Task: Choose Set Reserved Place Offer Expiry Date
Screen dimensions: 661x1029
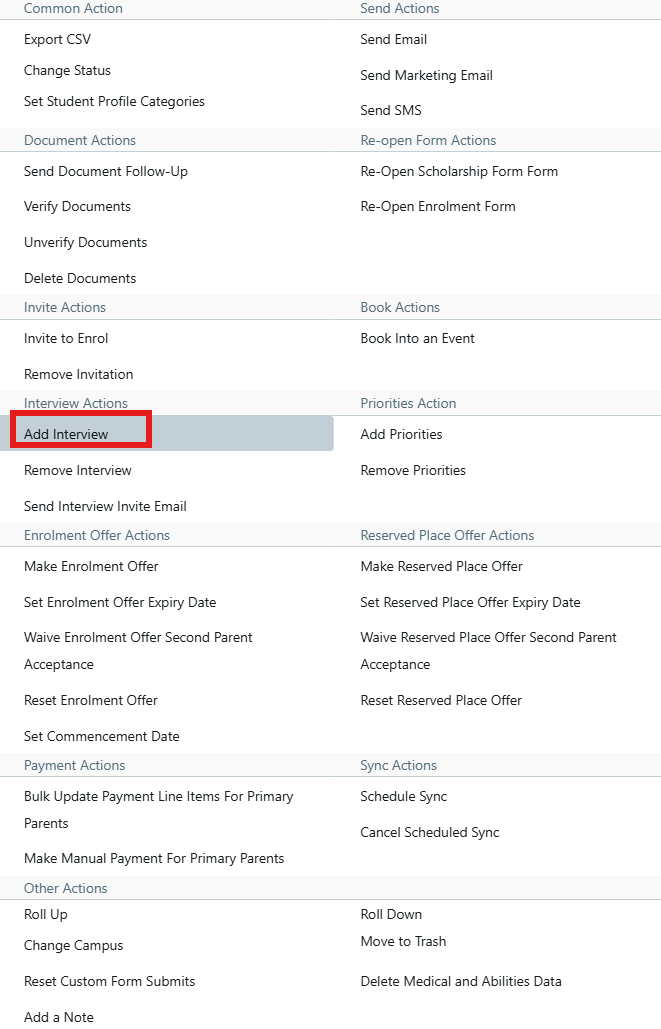Action: (470, 603)
